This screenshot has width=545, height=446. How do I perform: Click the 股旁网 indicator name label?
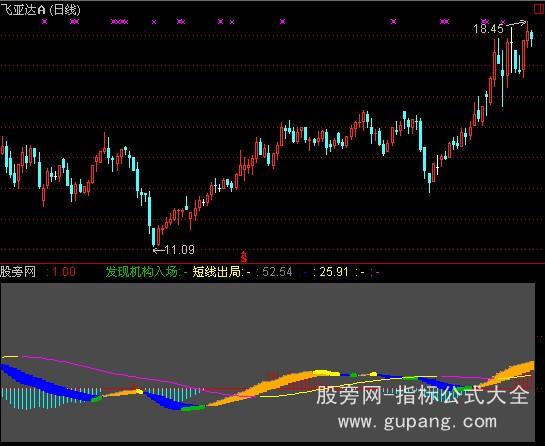click(x=18, y=271)
